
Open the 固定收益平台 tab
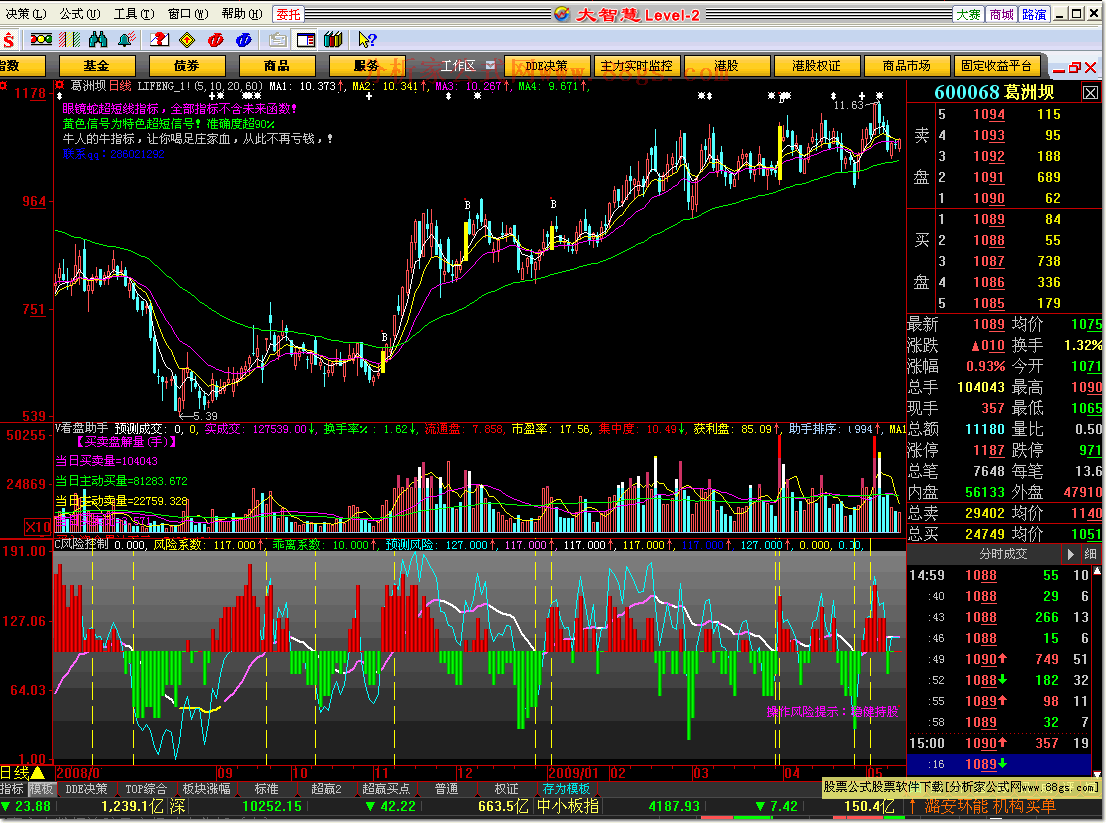click(996, 66)
